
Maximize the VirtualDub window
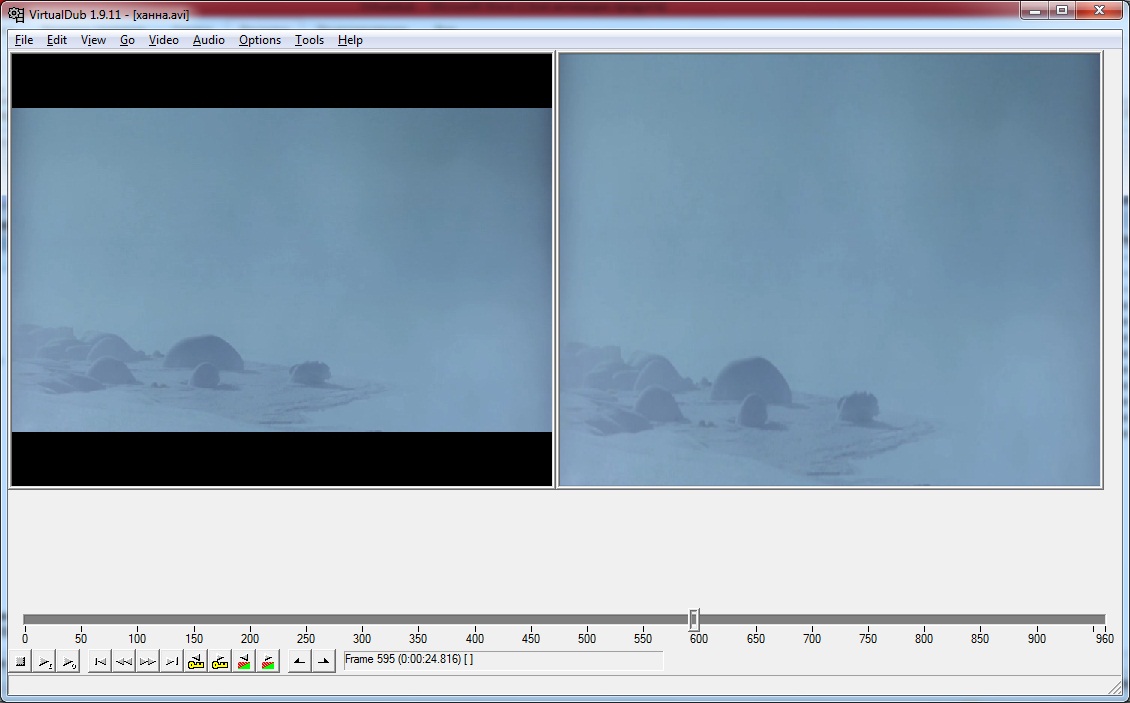coord(1062,11)
